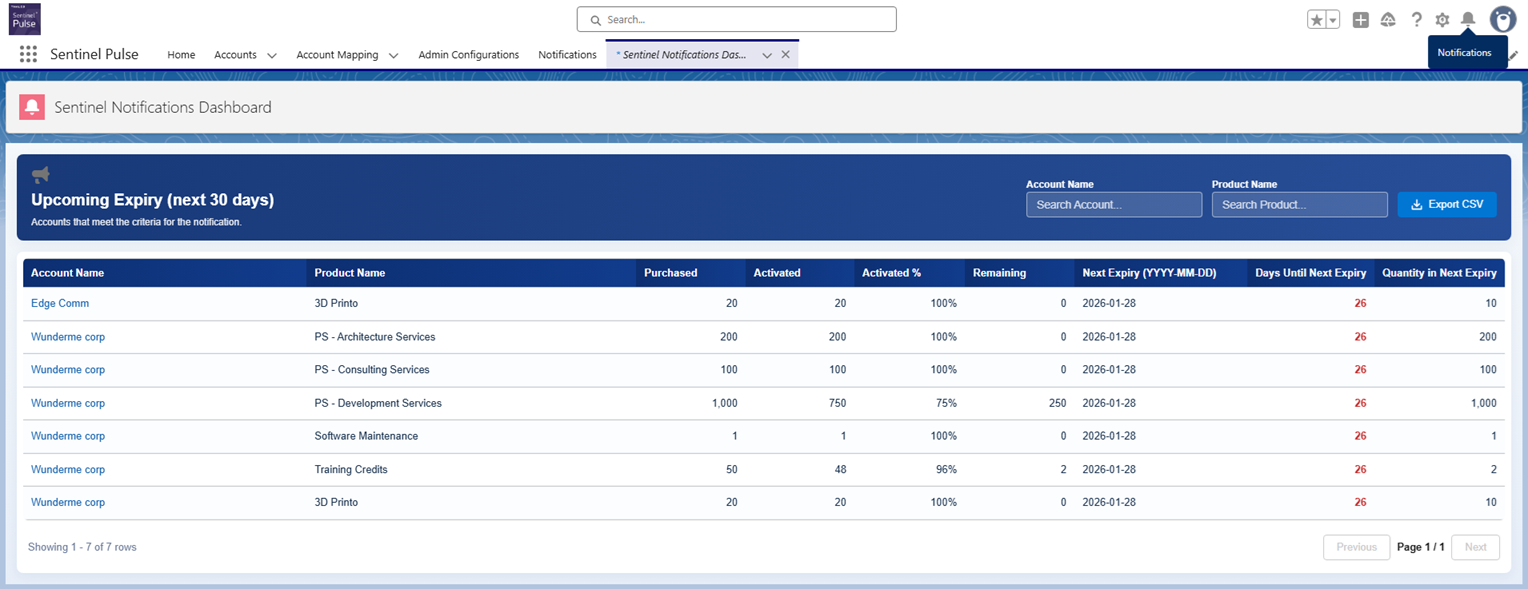Expand the Account Mapping dropdown chevron
This screenshot has width=1528, height=589.
pos(393,56)
